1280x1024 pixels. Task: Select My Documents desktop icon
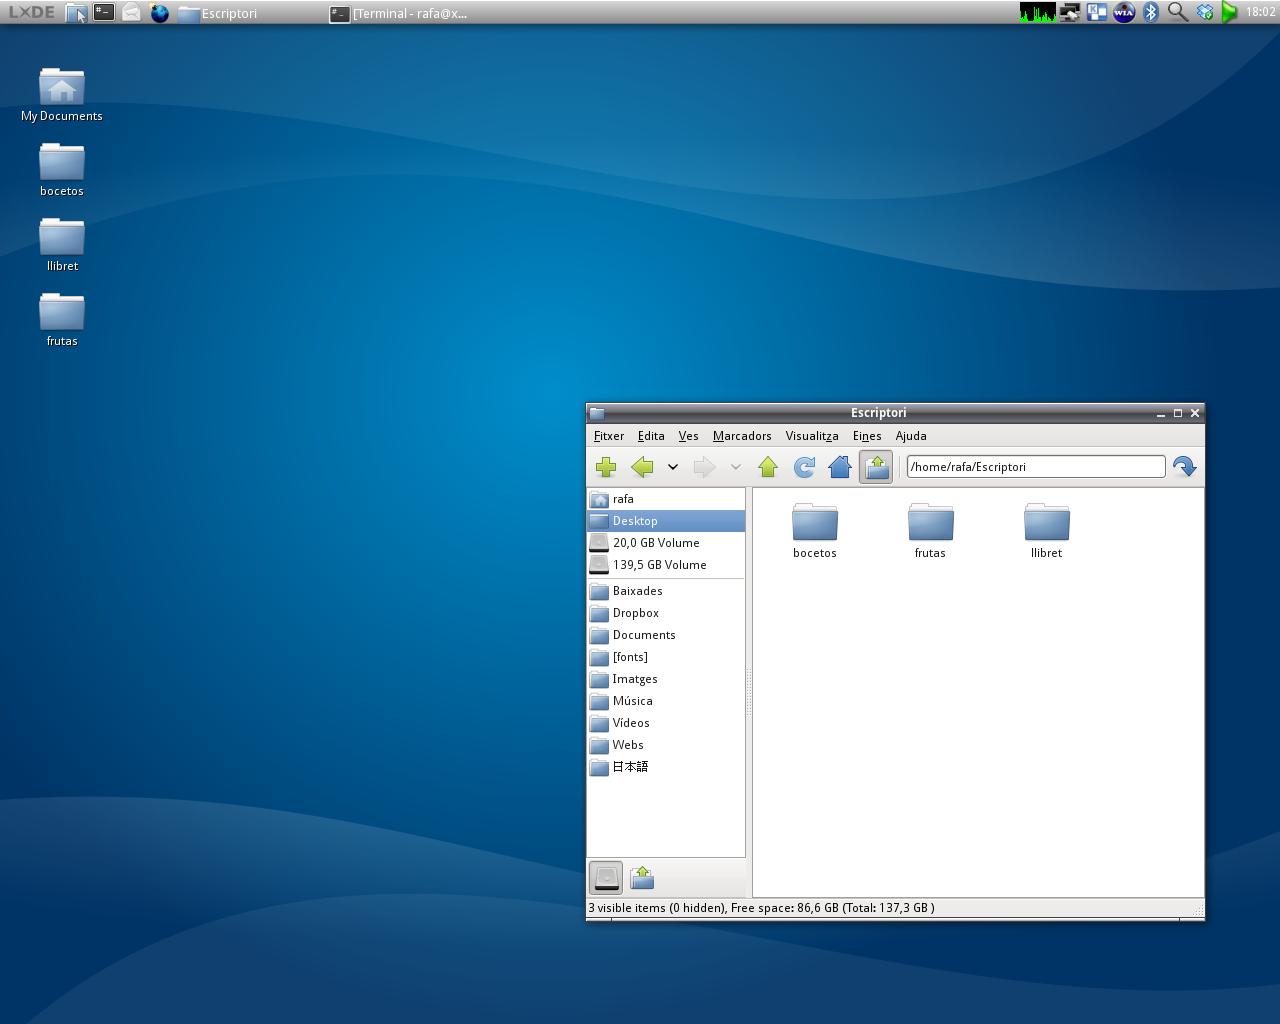(62, 95)
